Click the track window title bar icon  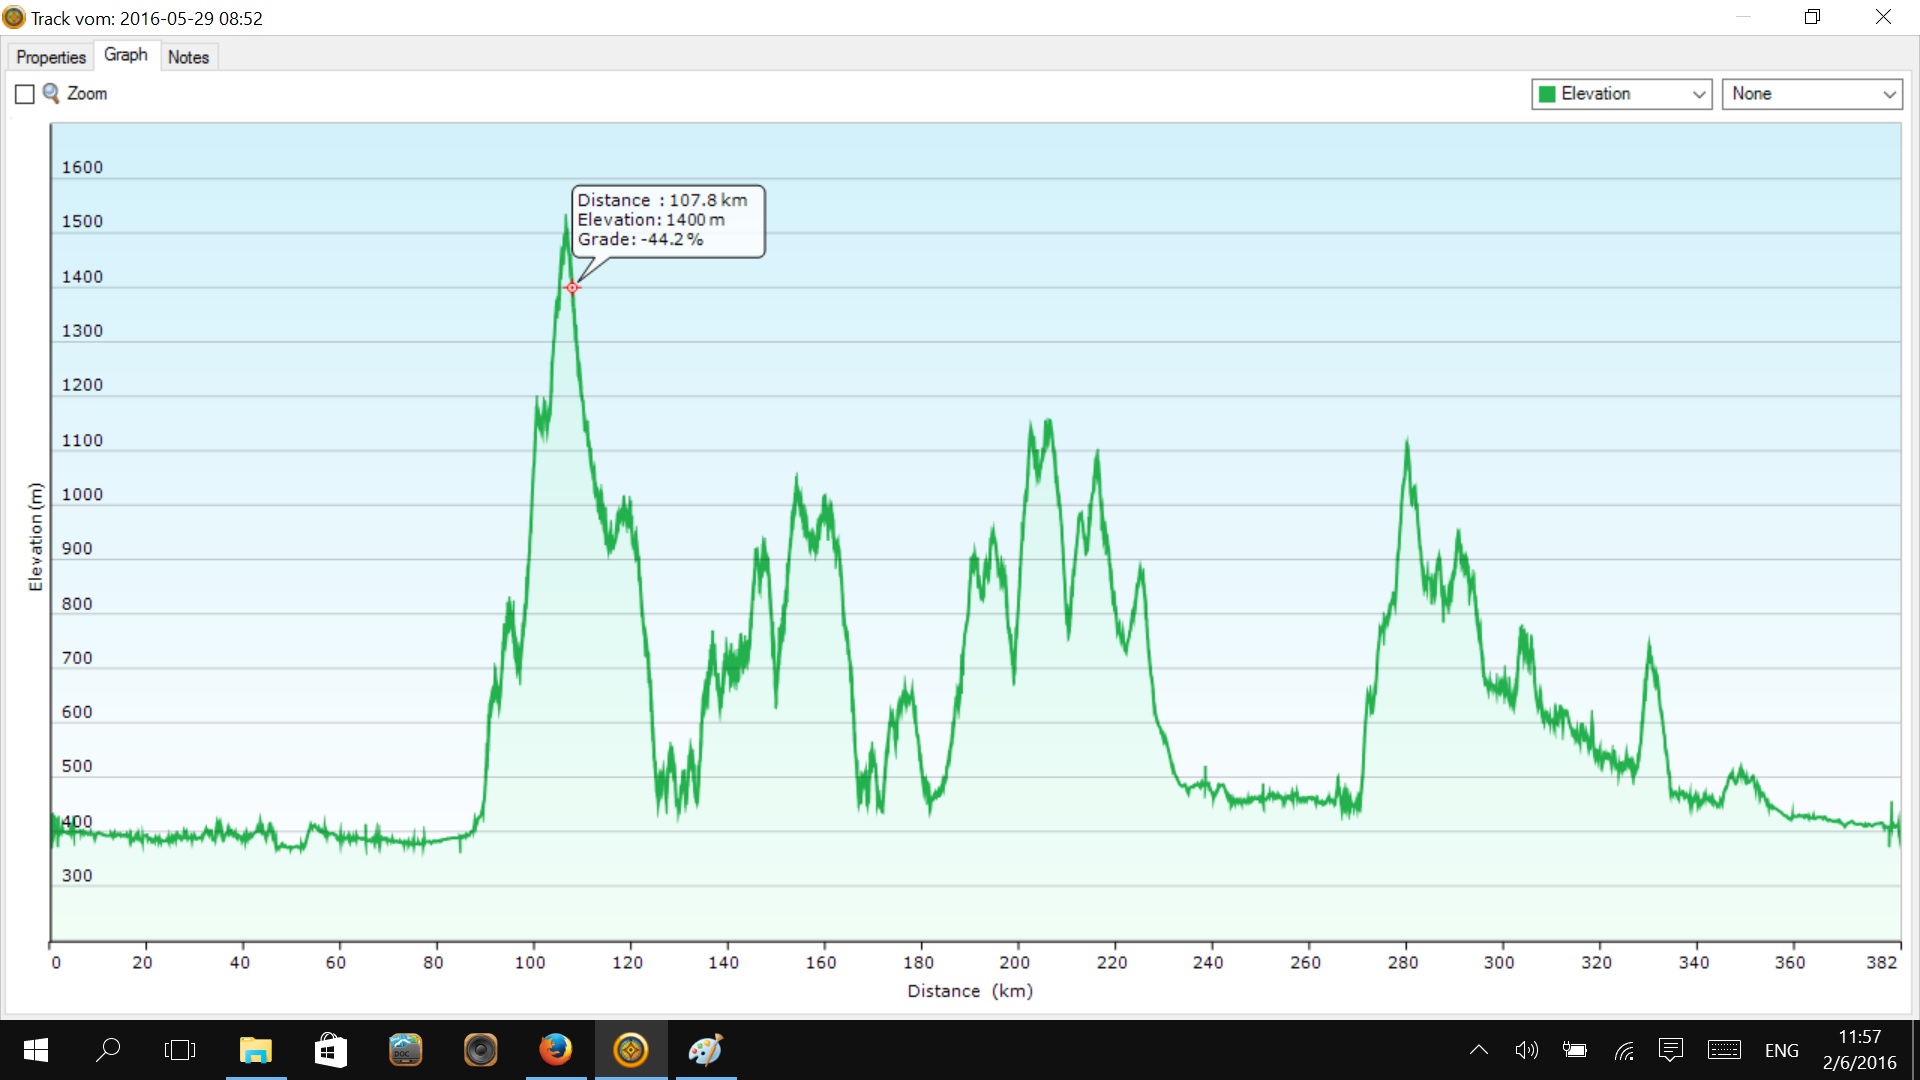pos(14,18)
